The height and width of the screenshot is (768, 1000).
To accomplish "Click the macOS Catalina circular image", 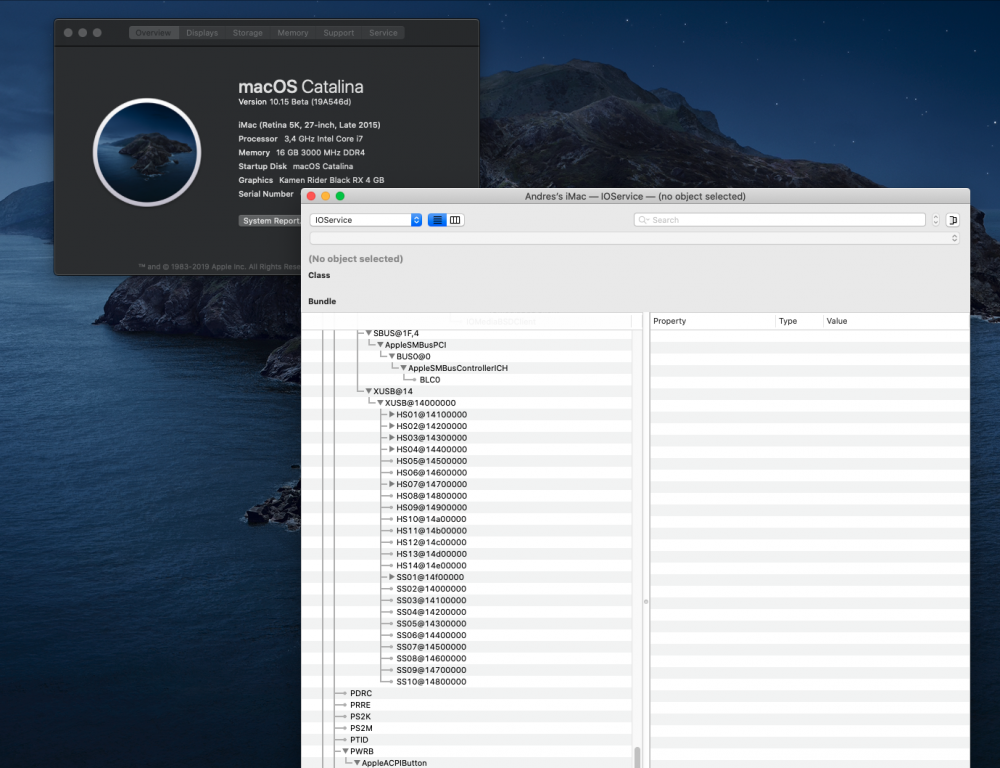I will pos(147,152).
